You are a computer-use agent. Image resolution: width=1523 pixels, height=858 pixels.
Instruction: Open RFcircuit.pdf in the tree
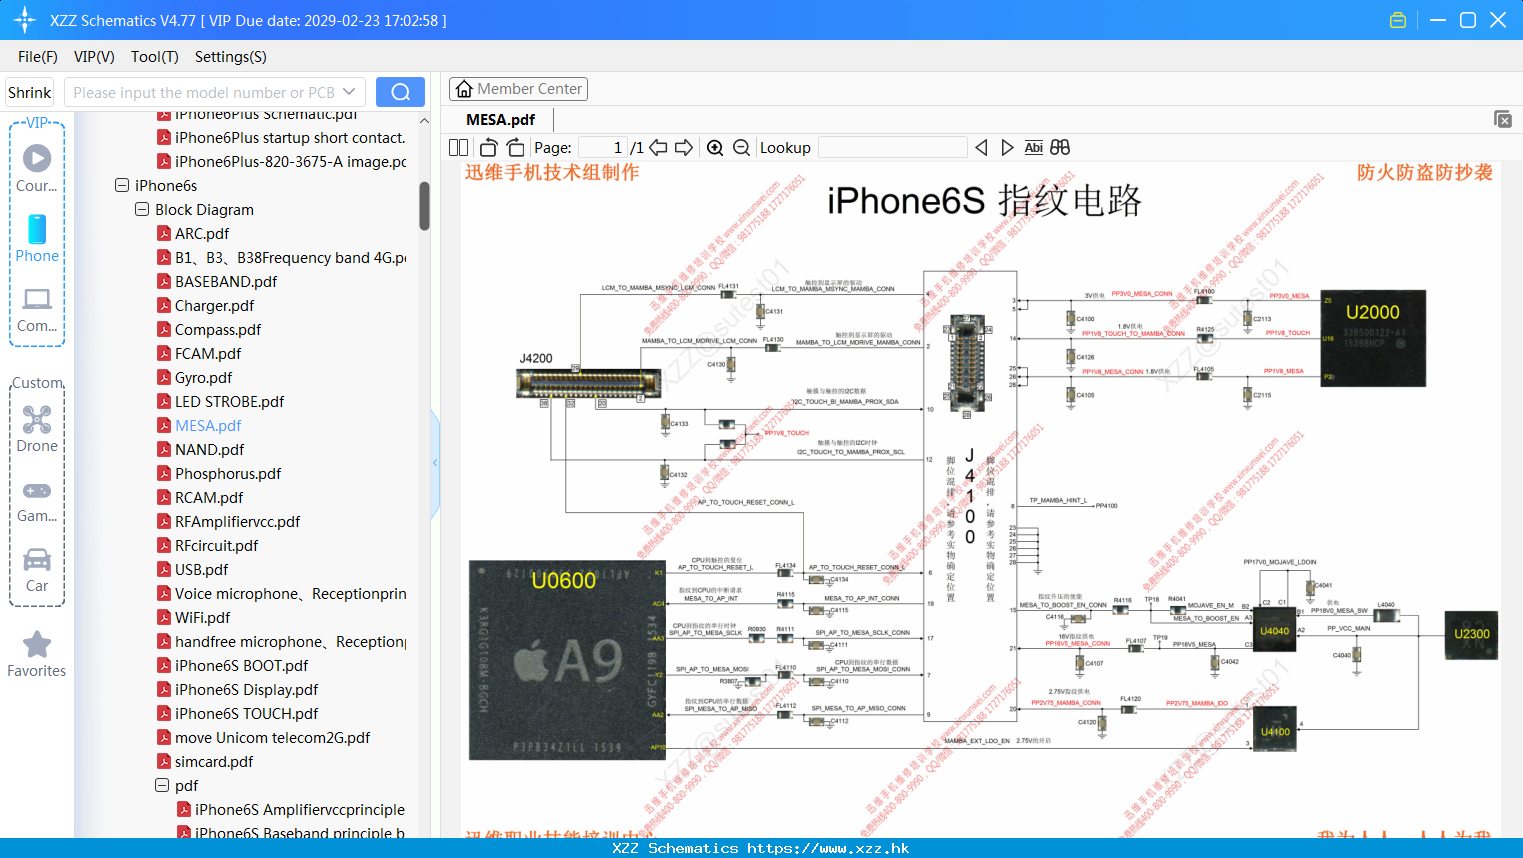pyautogui.click(x=216, y=545)
